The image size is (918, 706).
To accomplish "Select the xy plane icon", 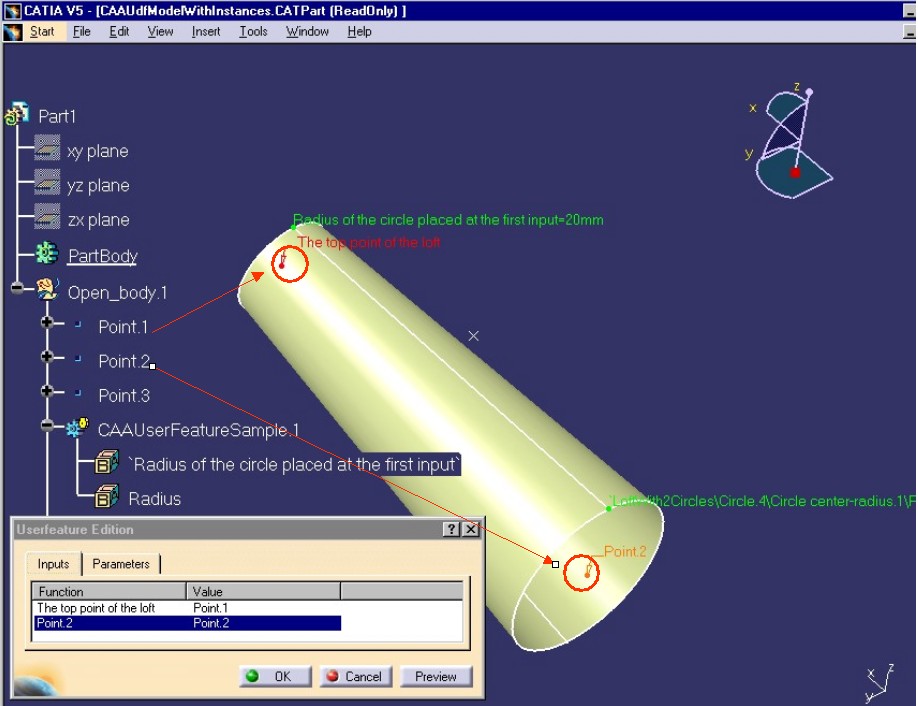I will [47, 148].
